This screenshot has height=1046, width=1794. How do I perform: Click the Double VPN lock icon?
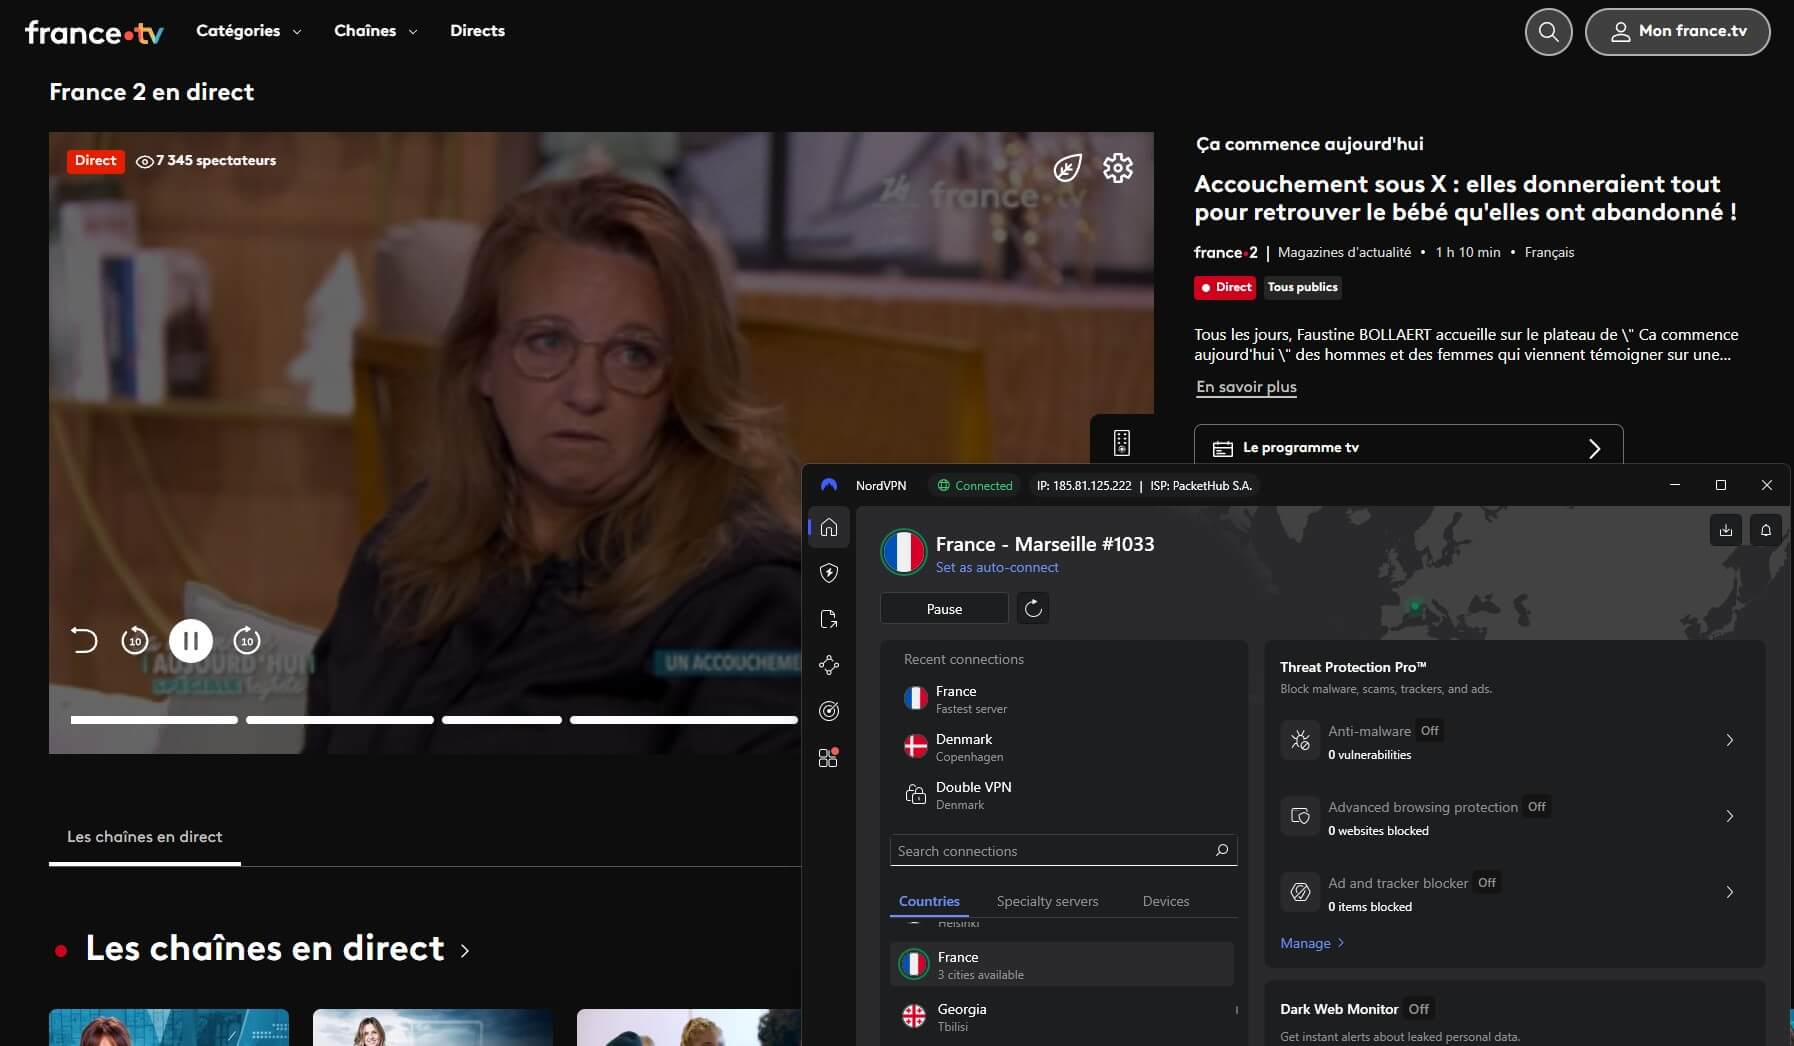916,794
